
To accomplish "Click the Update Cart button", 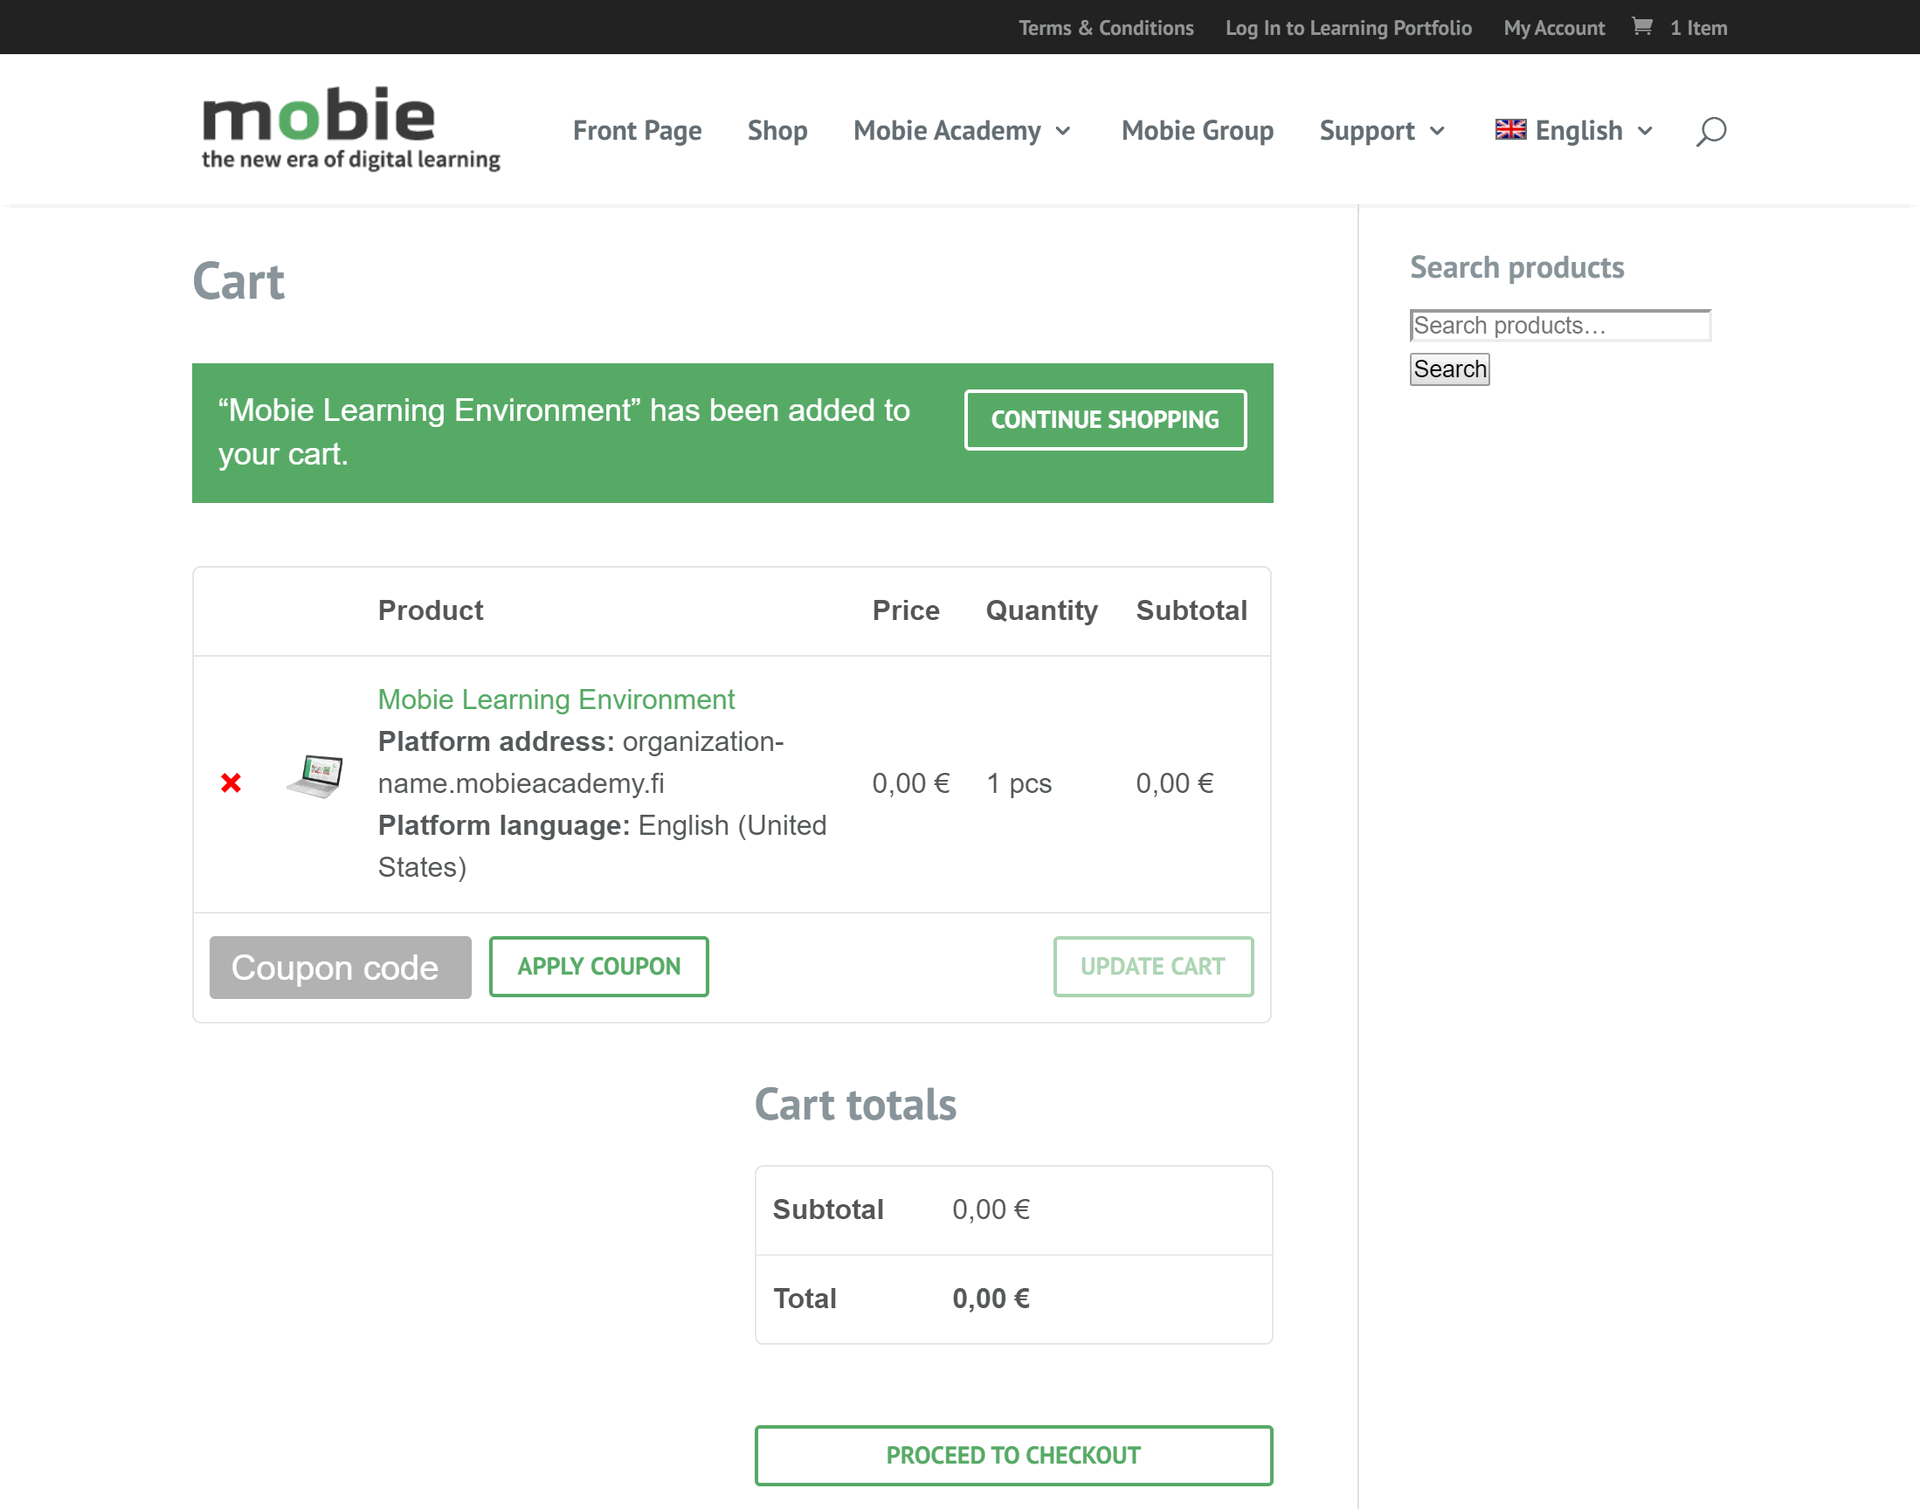I will click(1153, 967).
